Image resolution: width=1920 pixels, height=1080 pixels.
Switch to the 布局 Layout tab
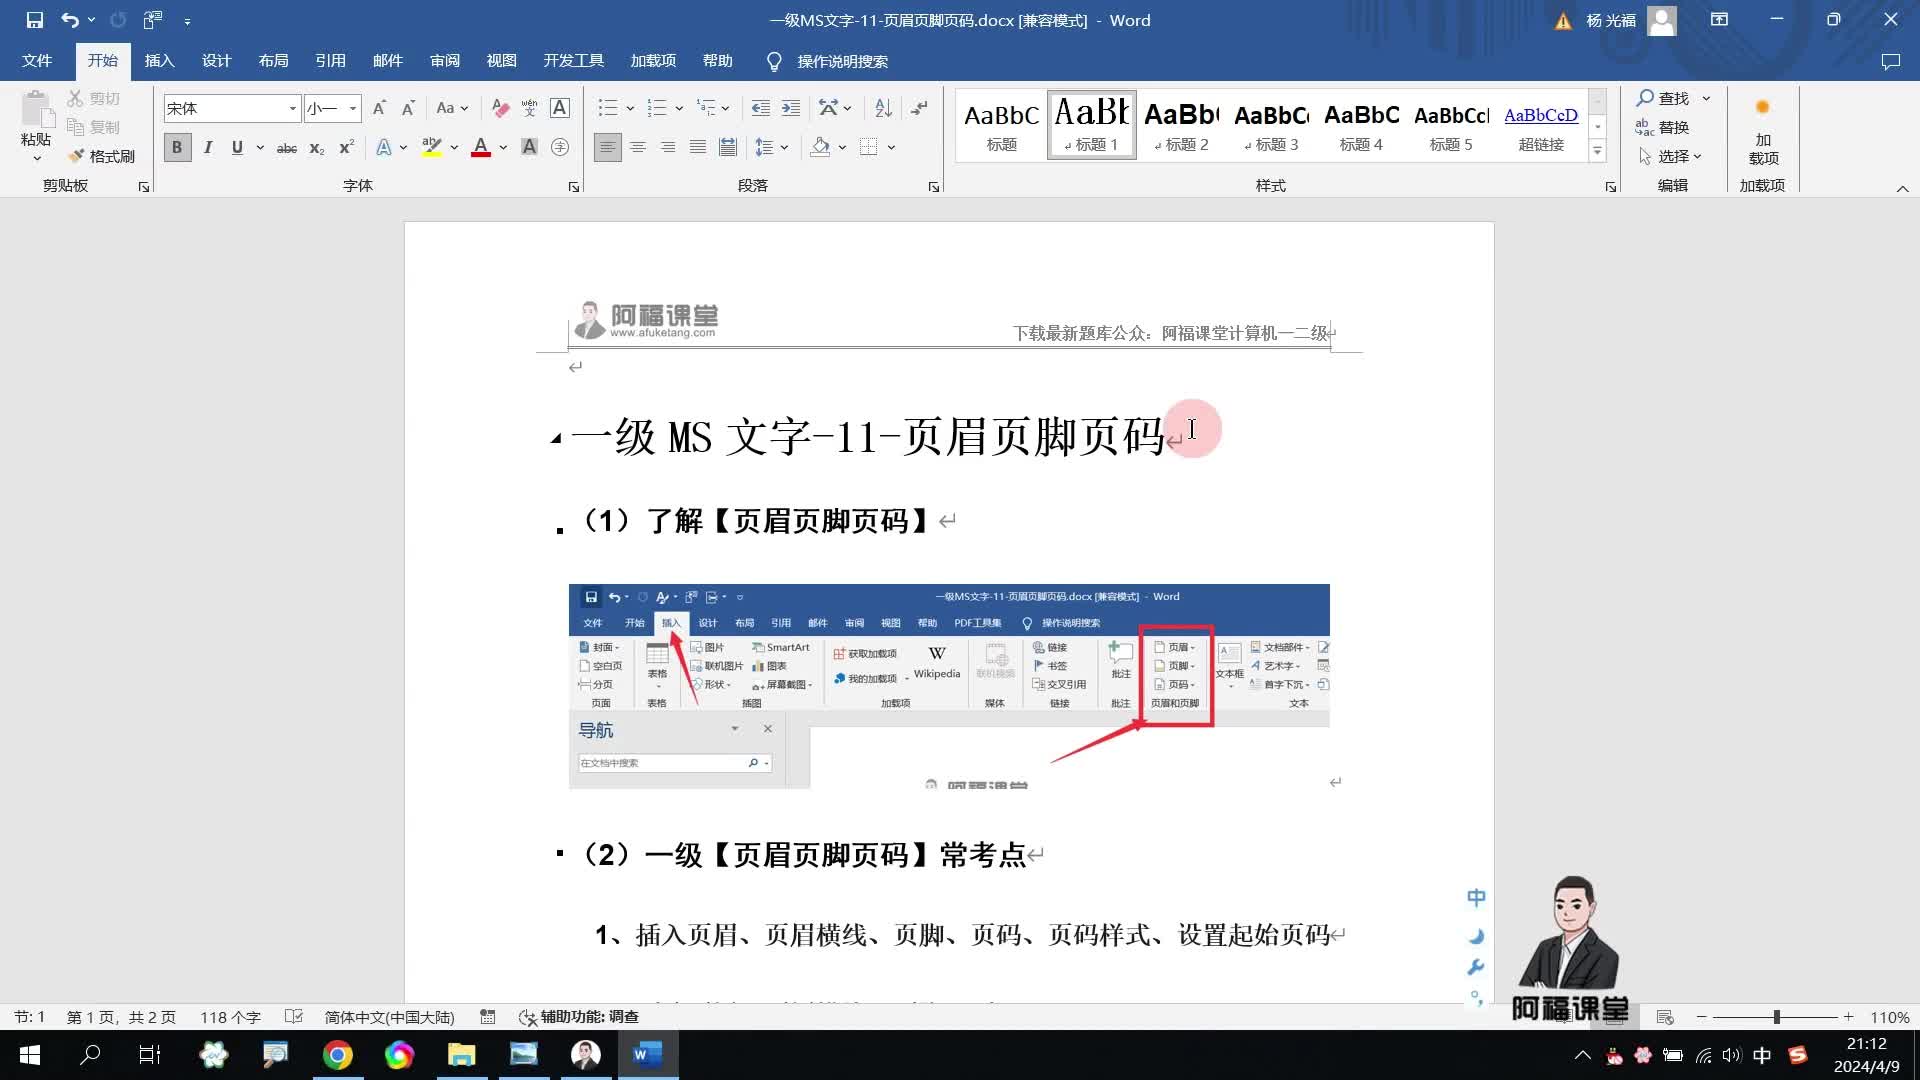273,61
